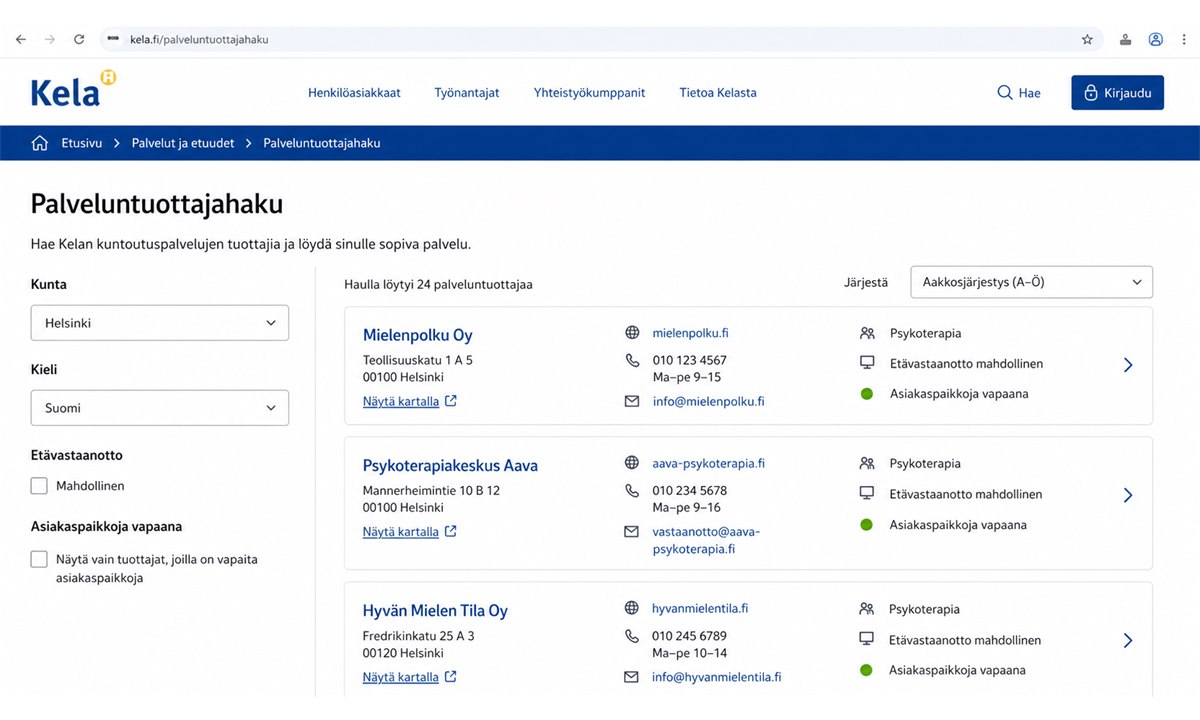
Task: Click the browser back arrow
Action: [21, 40]
